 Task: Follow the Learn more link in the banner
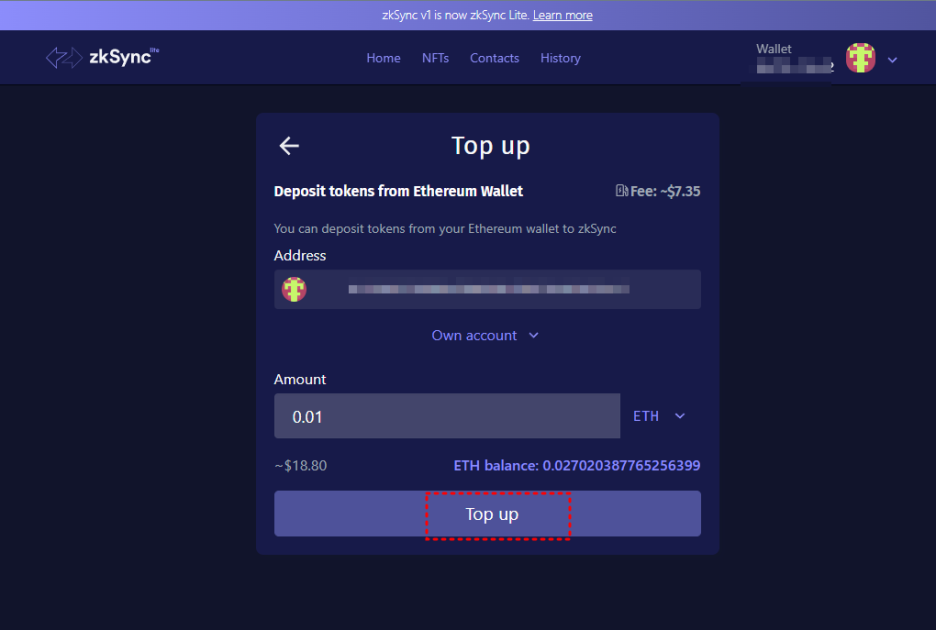coord(562,15)
